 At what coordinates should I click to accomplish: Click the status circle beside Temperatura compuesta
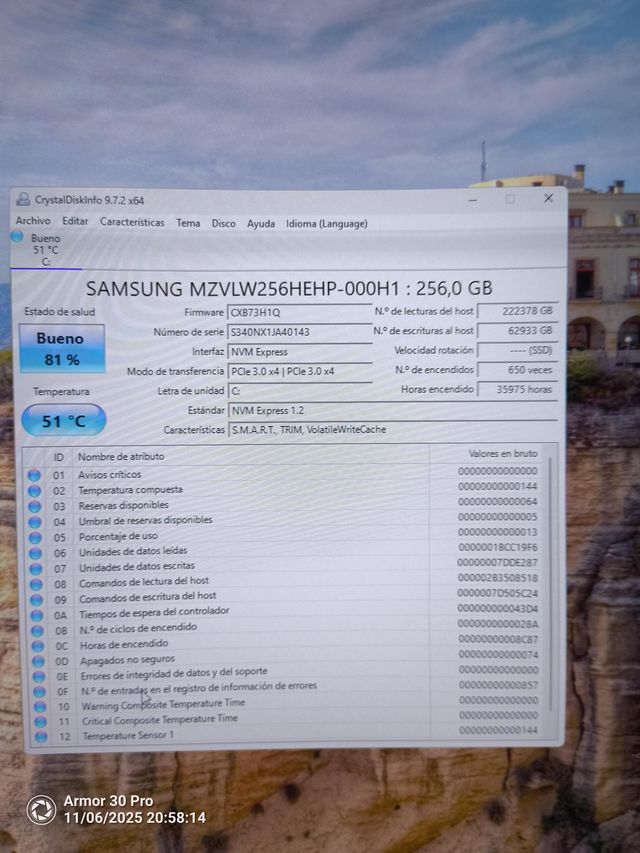coord(35,491)
